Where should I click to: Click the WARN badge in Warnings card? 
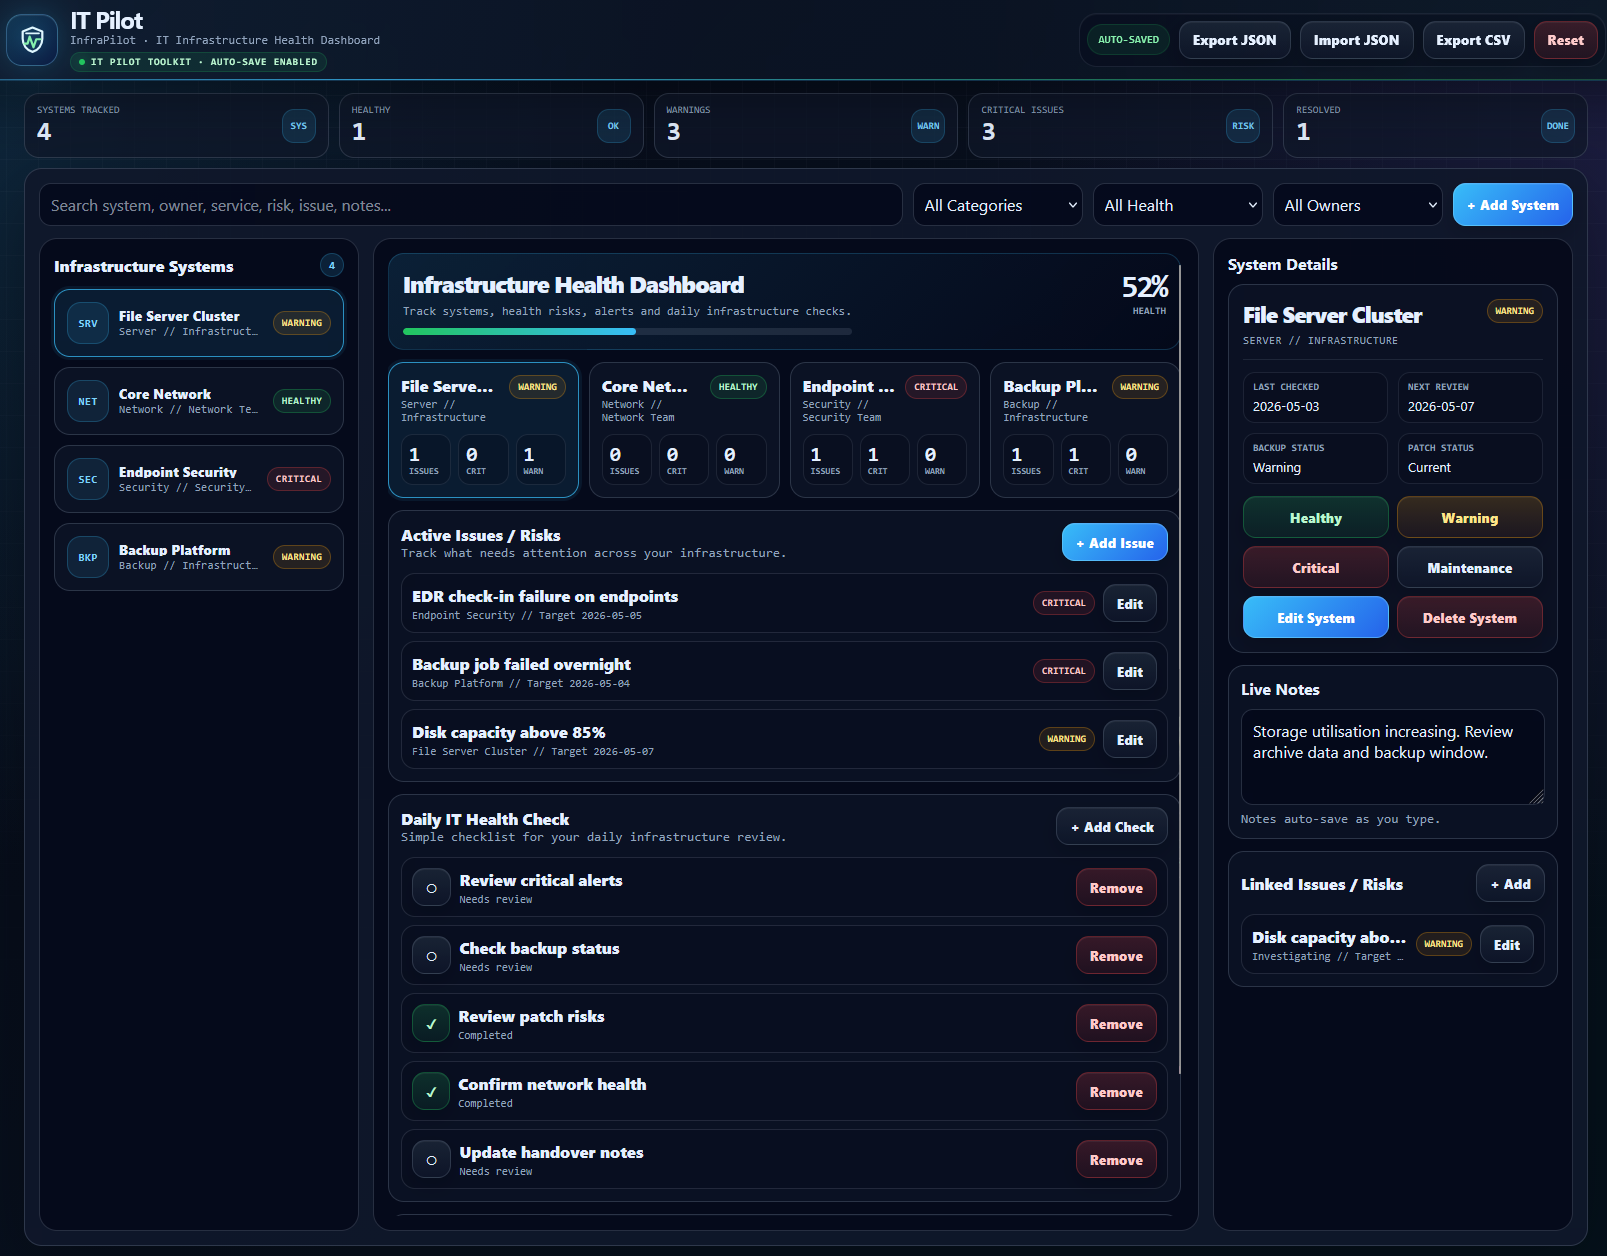pyautogui.click(x=928, y=126)
